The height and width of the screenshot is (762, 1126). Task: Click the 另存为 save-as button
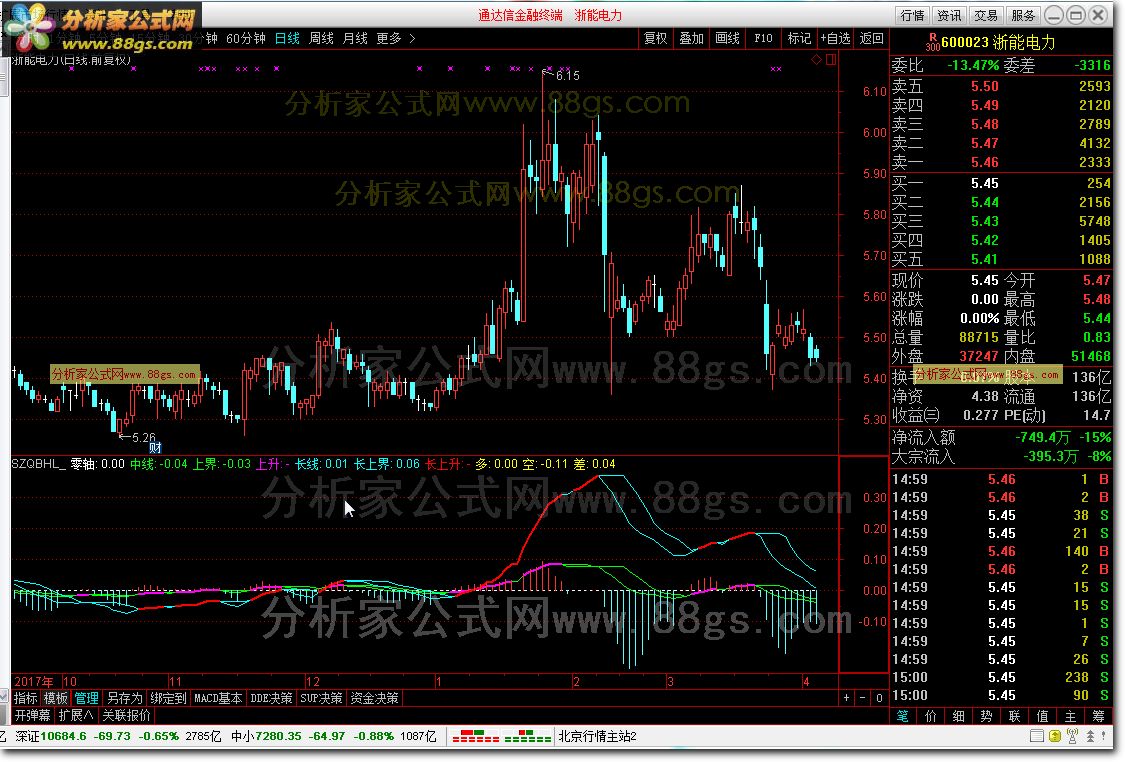124,697
